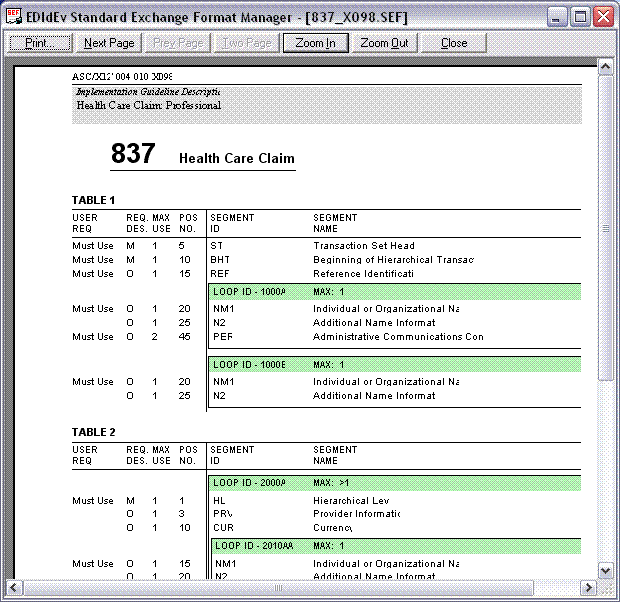620x602 pixels.
Task: Click the REF segment ID
Action: (220, 274)
